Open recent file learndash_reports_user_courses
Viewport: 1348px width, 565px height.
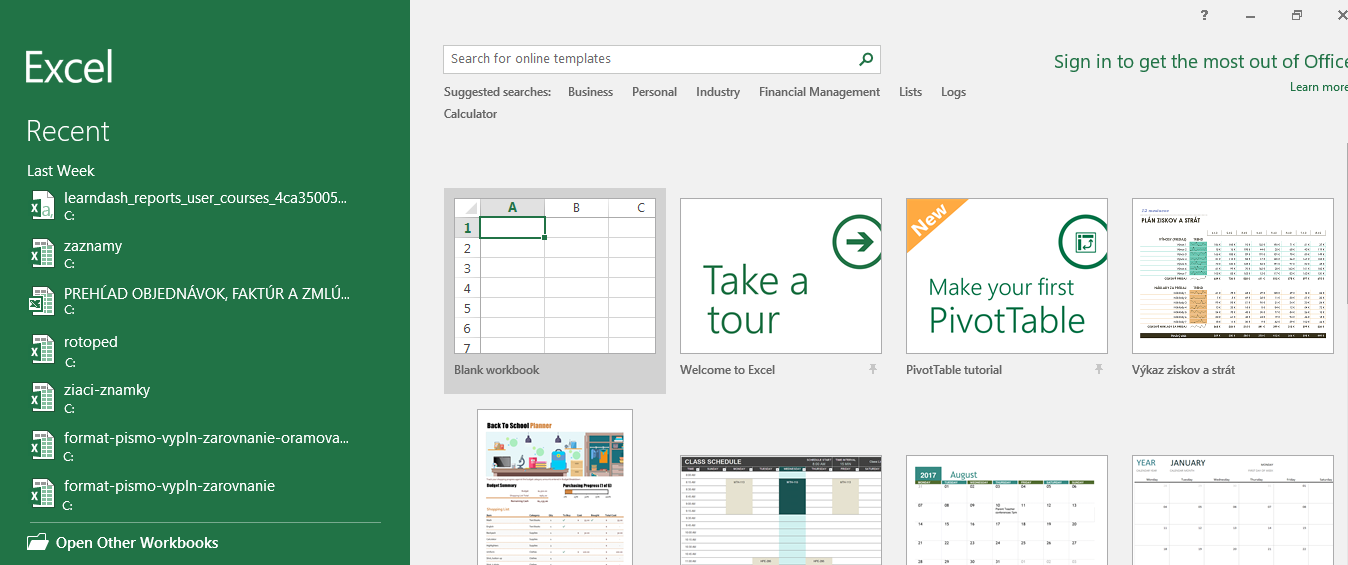click(x=204, y=206)
